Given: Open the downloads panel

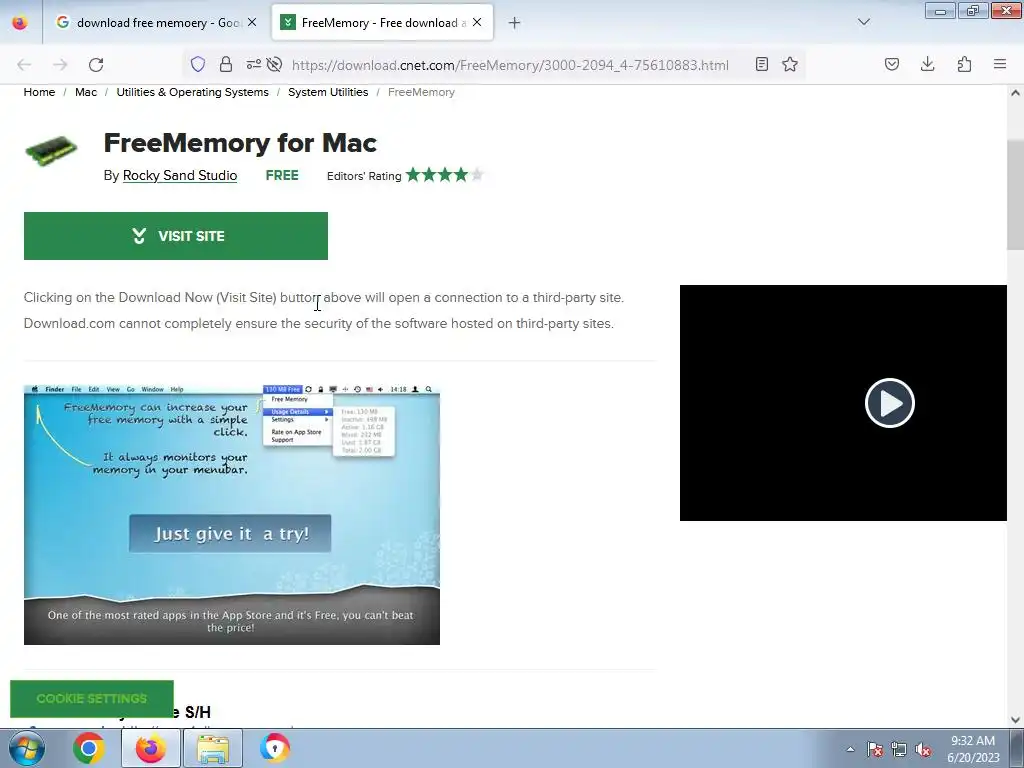Looking at the screenshot, I should pos(927,64).
